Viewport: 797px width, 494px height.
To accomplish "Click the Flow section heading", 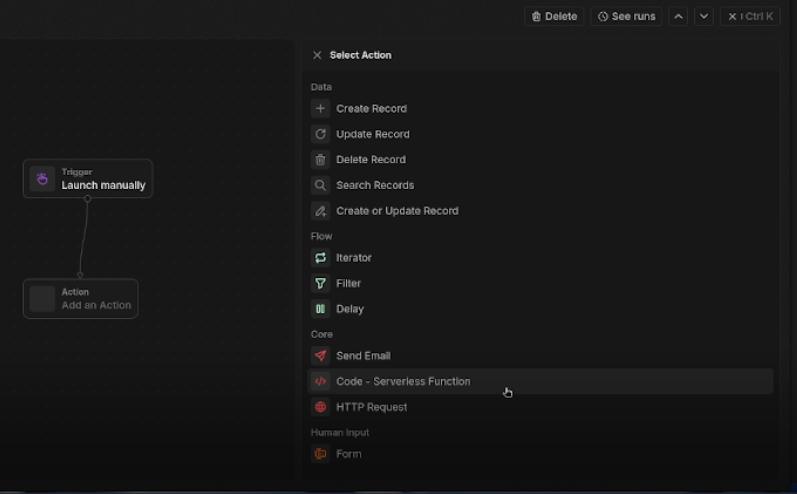I will [321, 236].
